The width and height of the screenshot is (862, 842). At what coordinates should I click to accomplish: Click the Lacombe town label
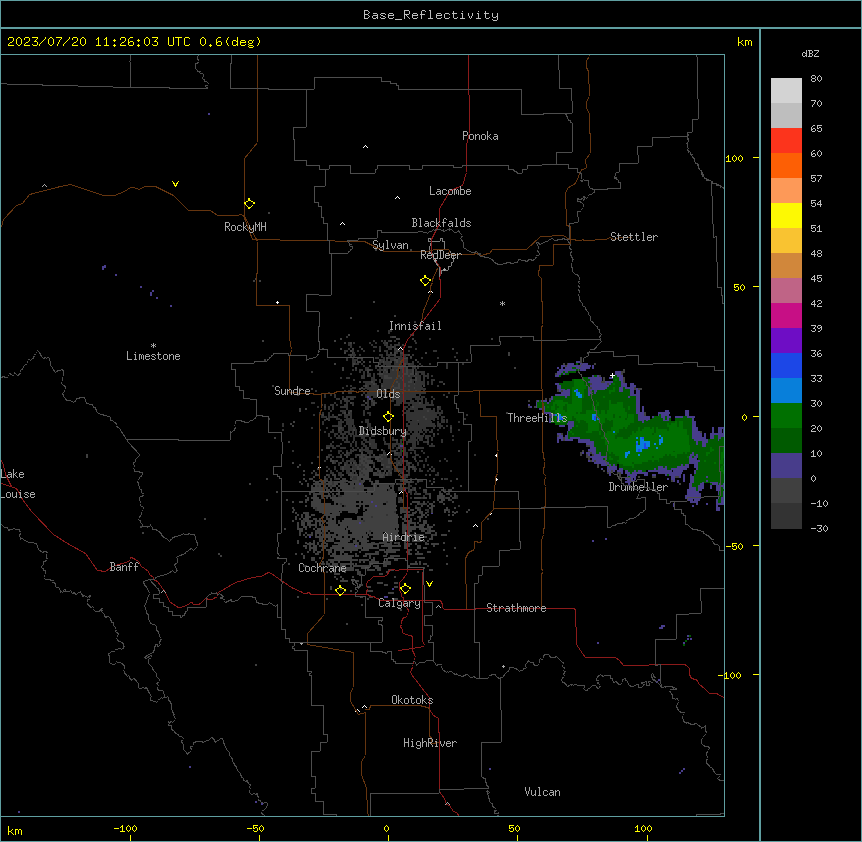point(450,191)
